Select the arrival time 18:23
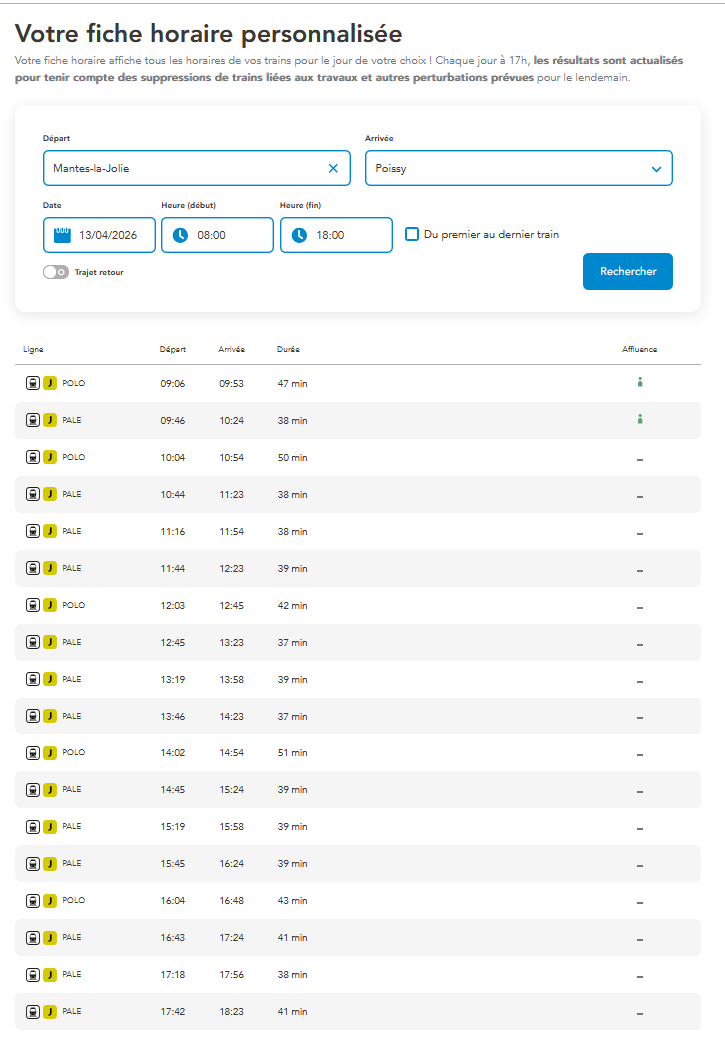The width and height of the screenshot is (725, 1040). click(x=231, y=1012)
